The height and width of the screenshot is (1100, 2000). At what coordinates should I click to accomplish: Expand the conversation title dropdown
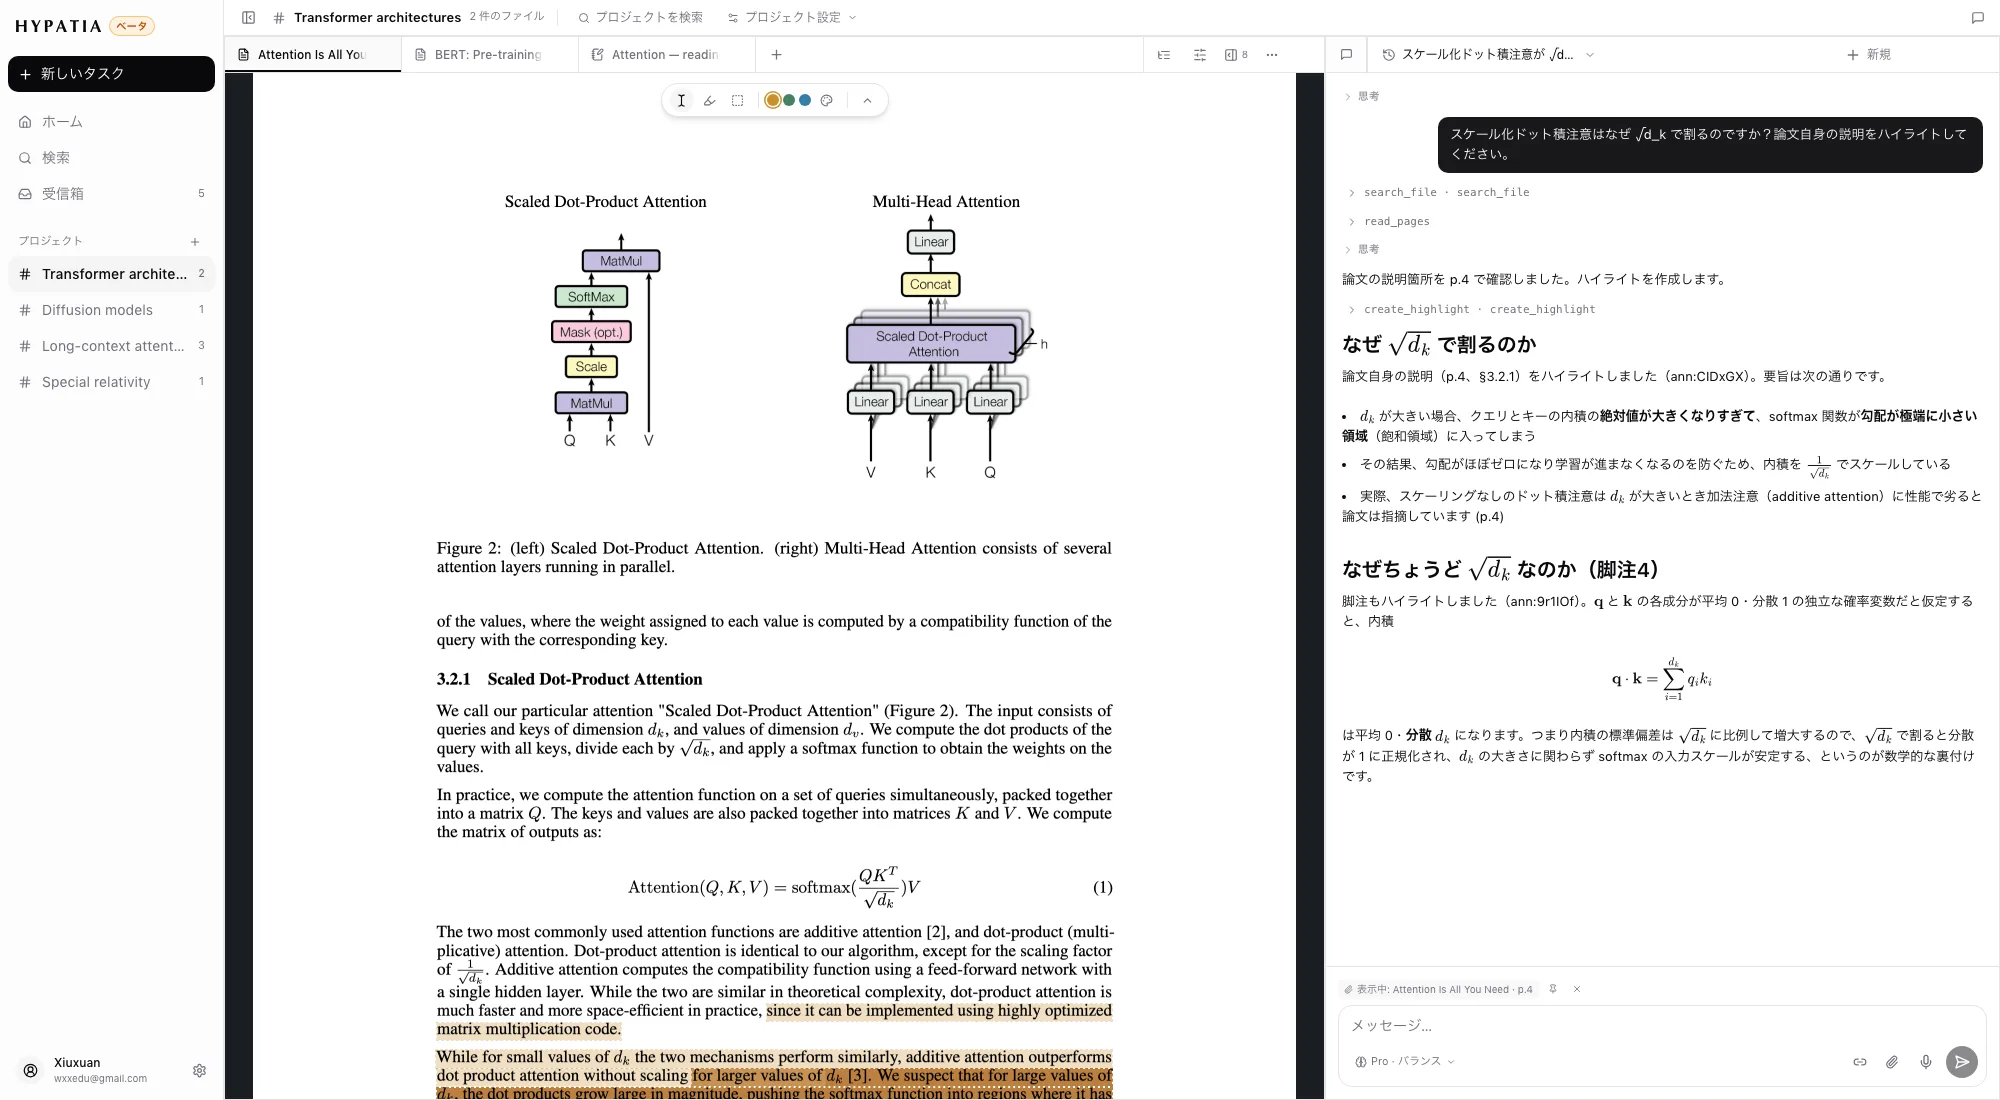[x=1589, y=55]
